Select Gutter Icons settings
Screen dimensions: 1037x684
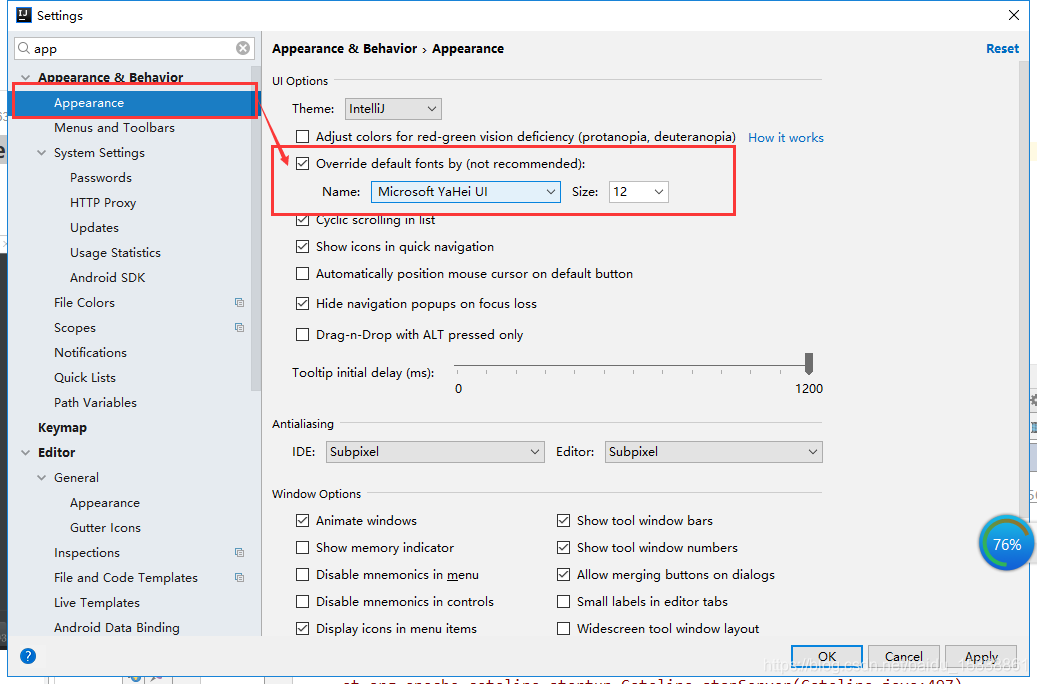[105, 528]
